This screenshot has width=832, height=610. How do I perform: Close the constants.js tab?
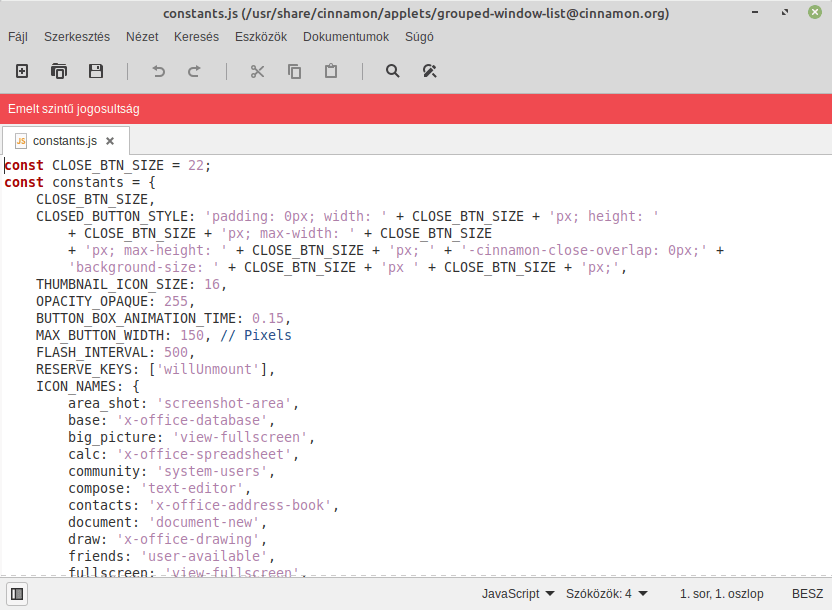(110, 141)
